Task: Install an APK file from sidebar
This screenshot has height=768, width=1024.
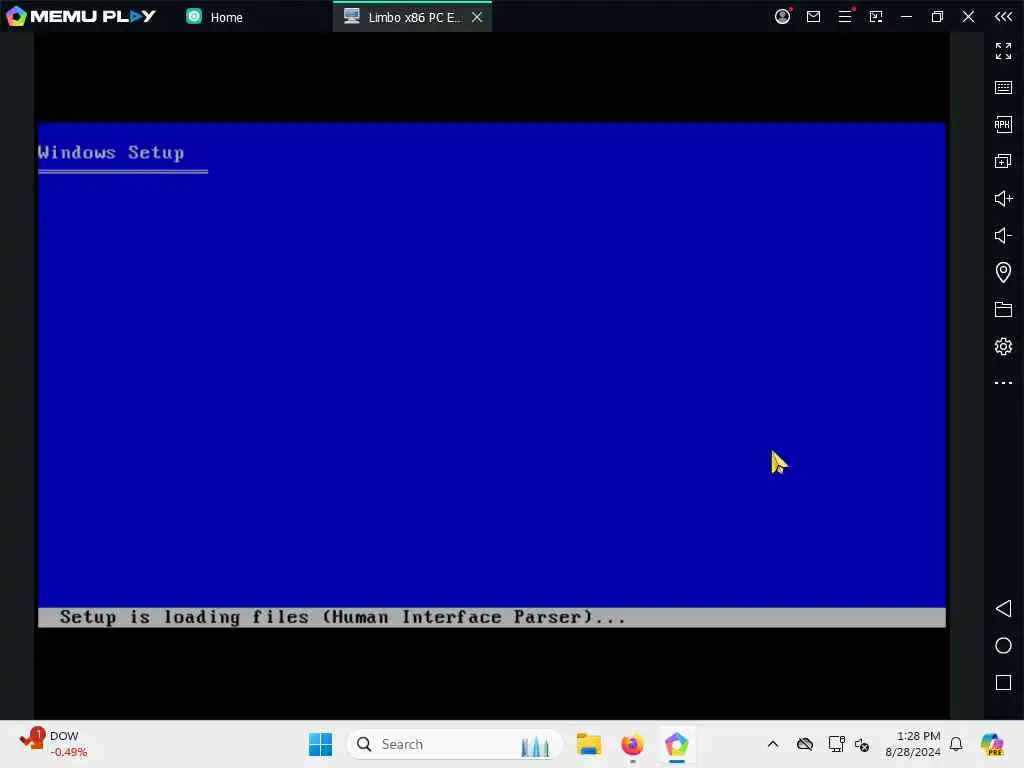Action: pyautogui.click(x=1003, y=124)
